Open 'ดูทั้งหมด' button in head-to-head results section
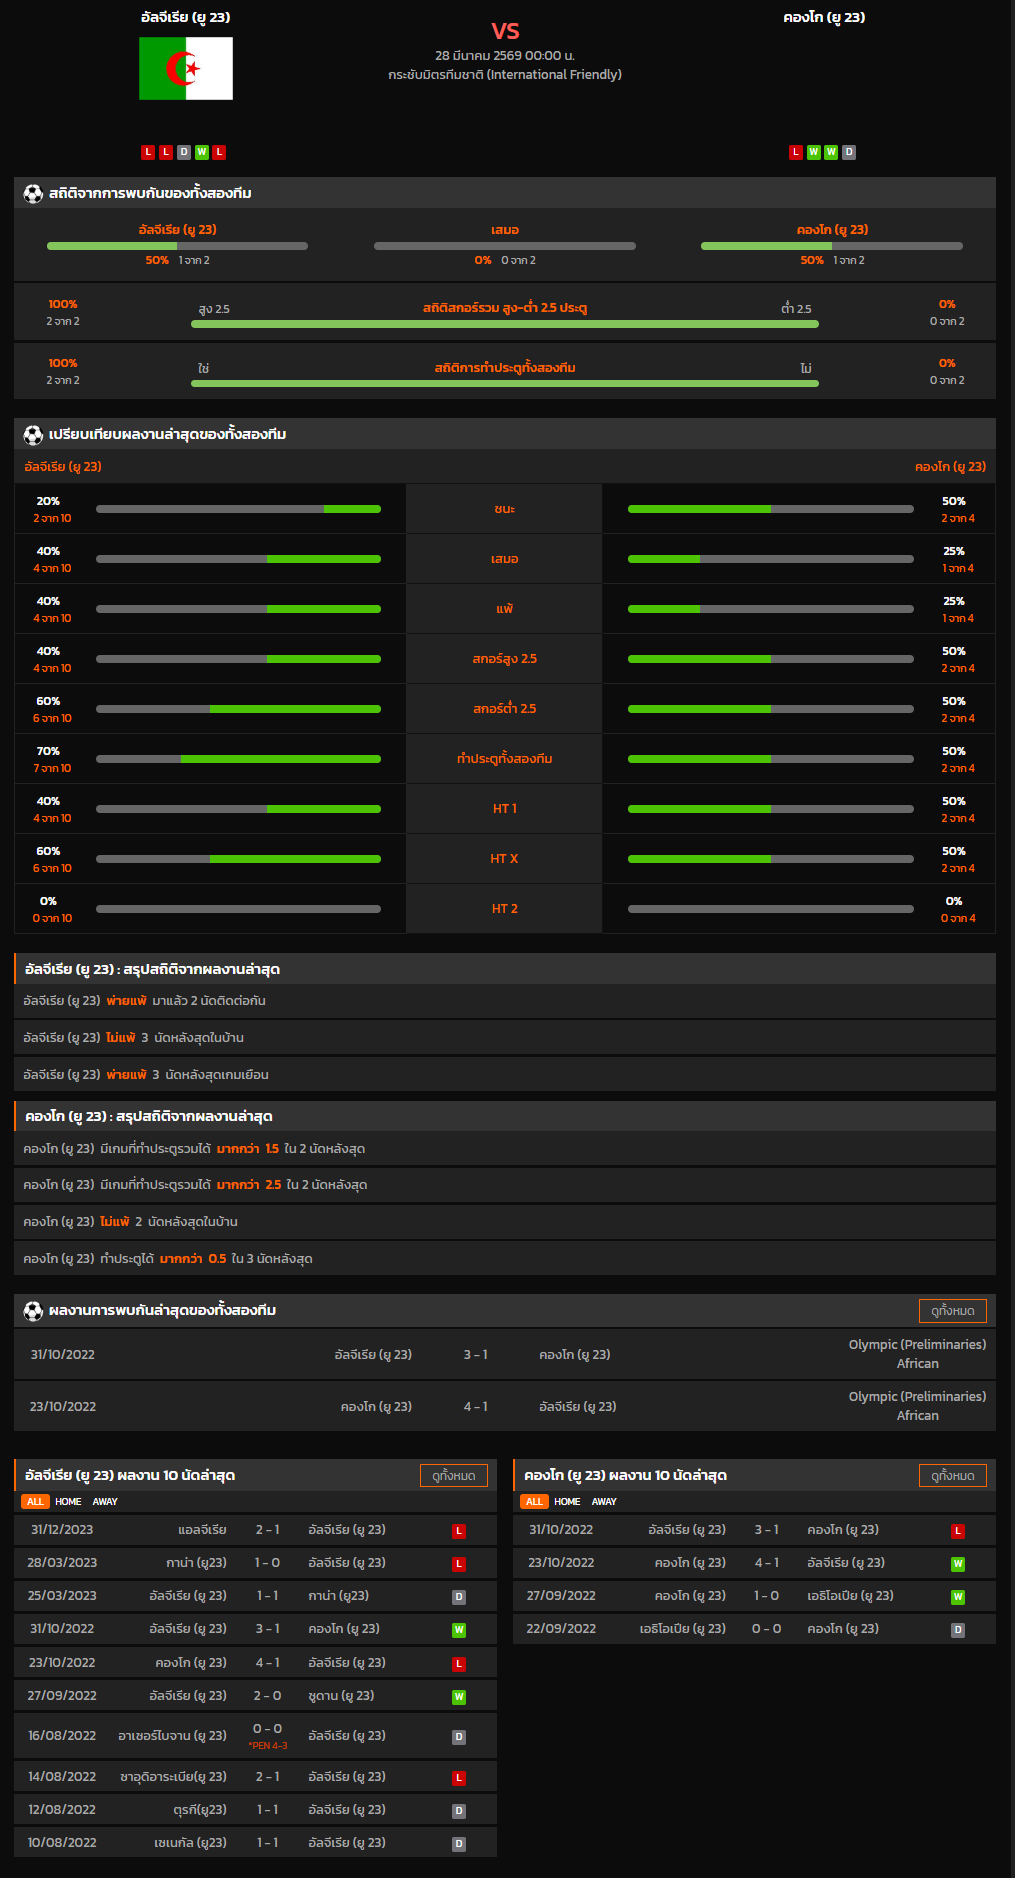1015x1878 pixels. [952, 1310]
